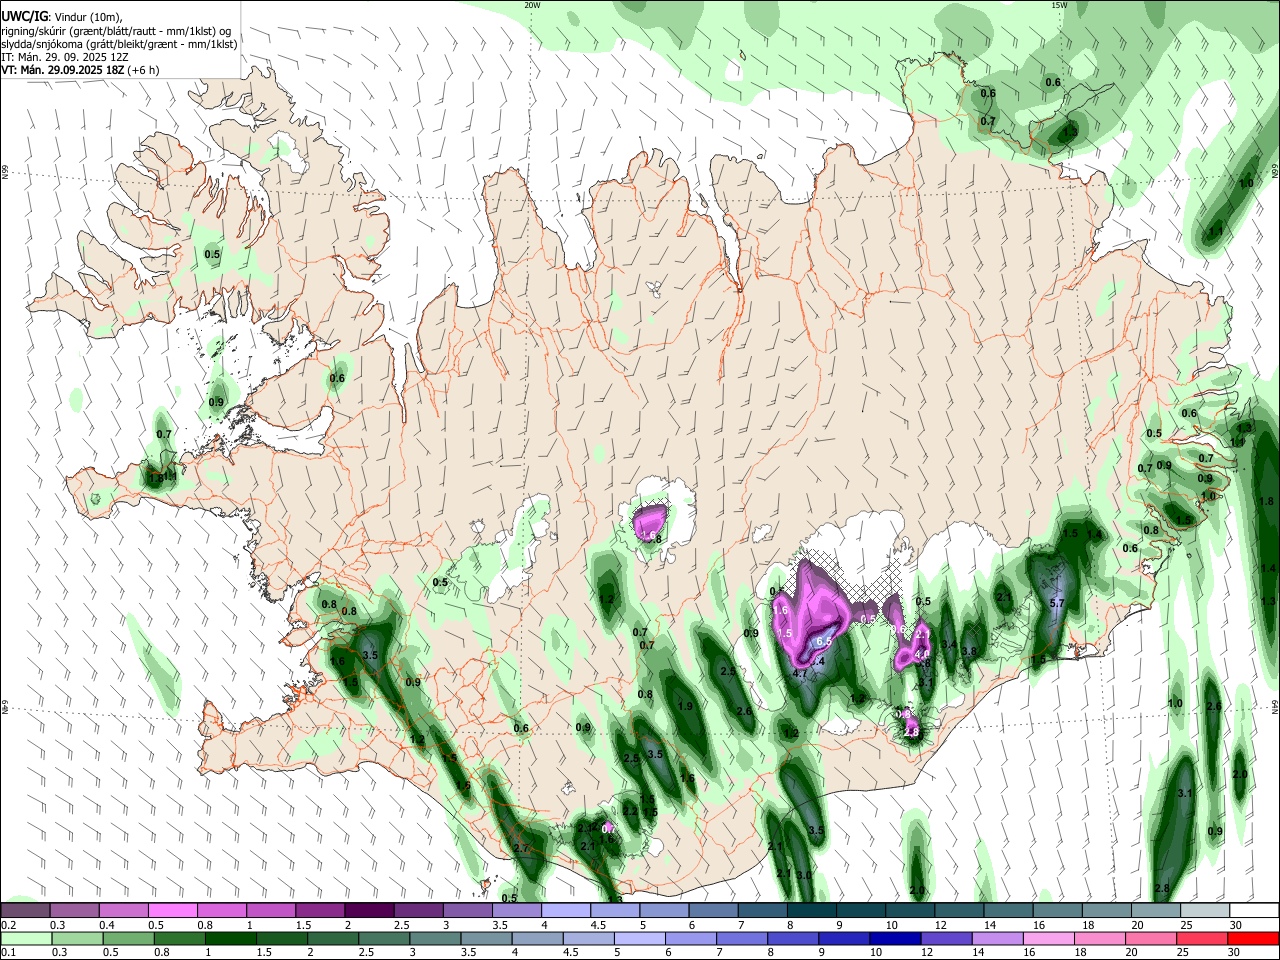Click the 3.8 precipitation value

968,651
